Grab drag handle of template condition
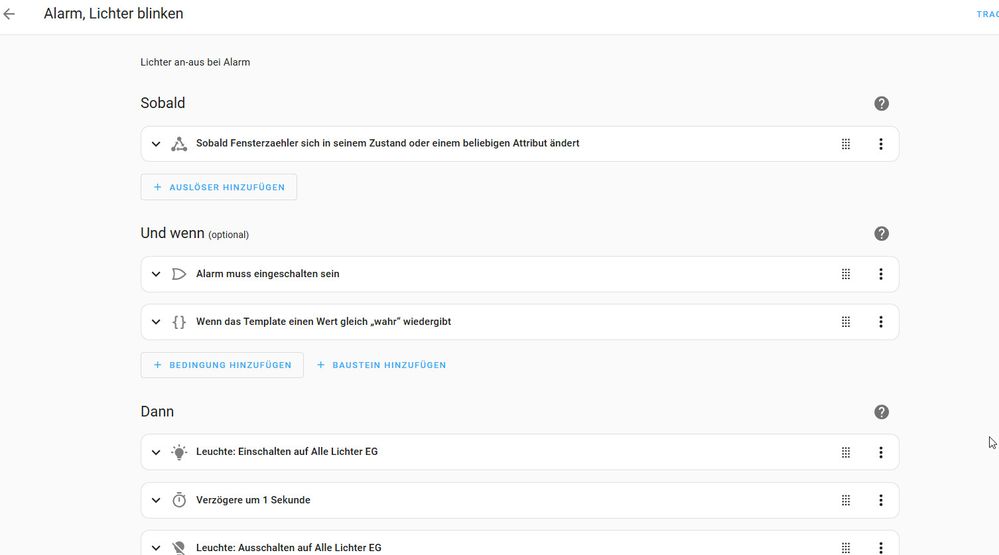 tap(846, 322)
